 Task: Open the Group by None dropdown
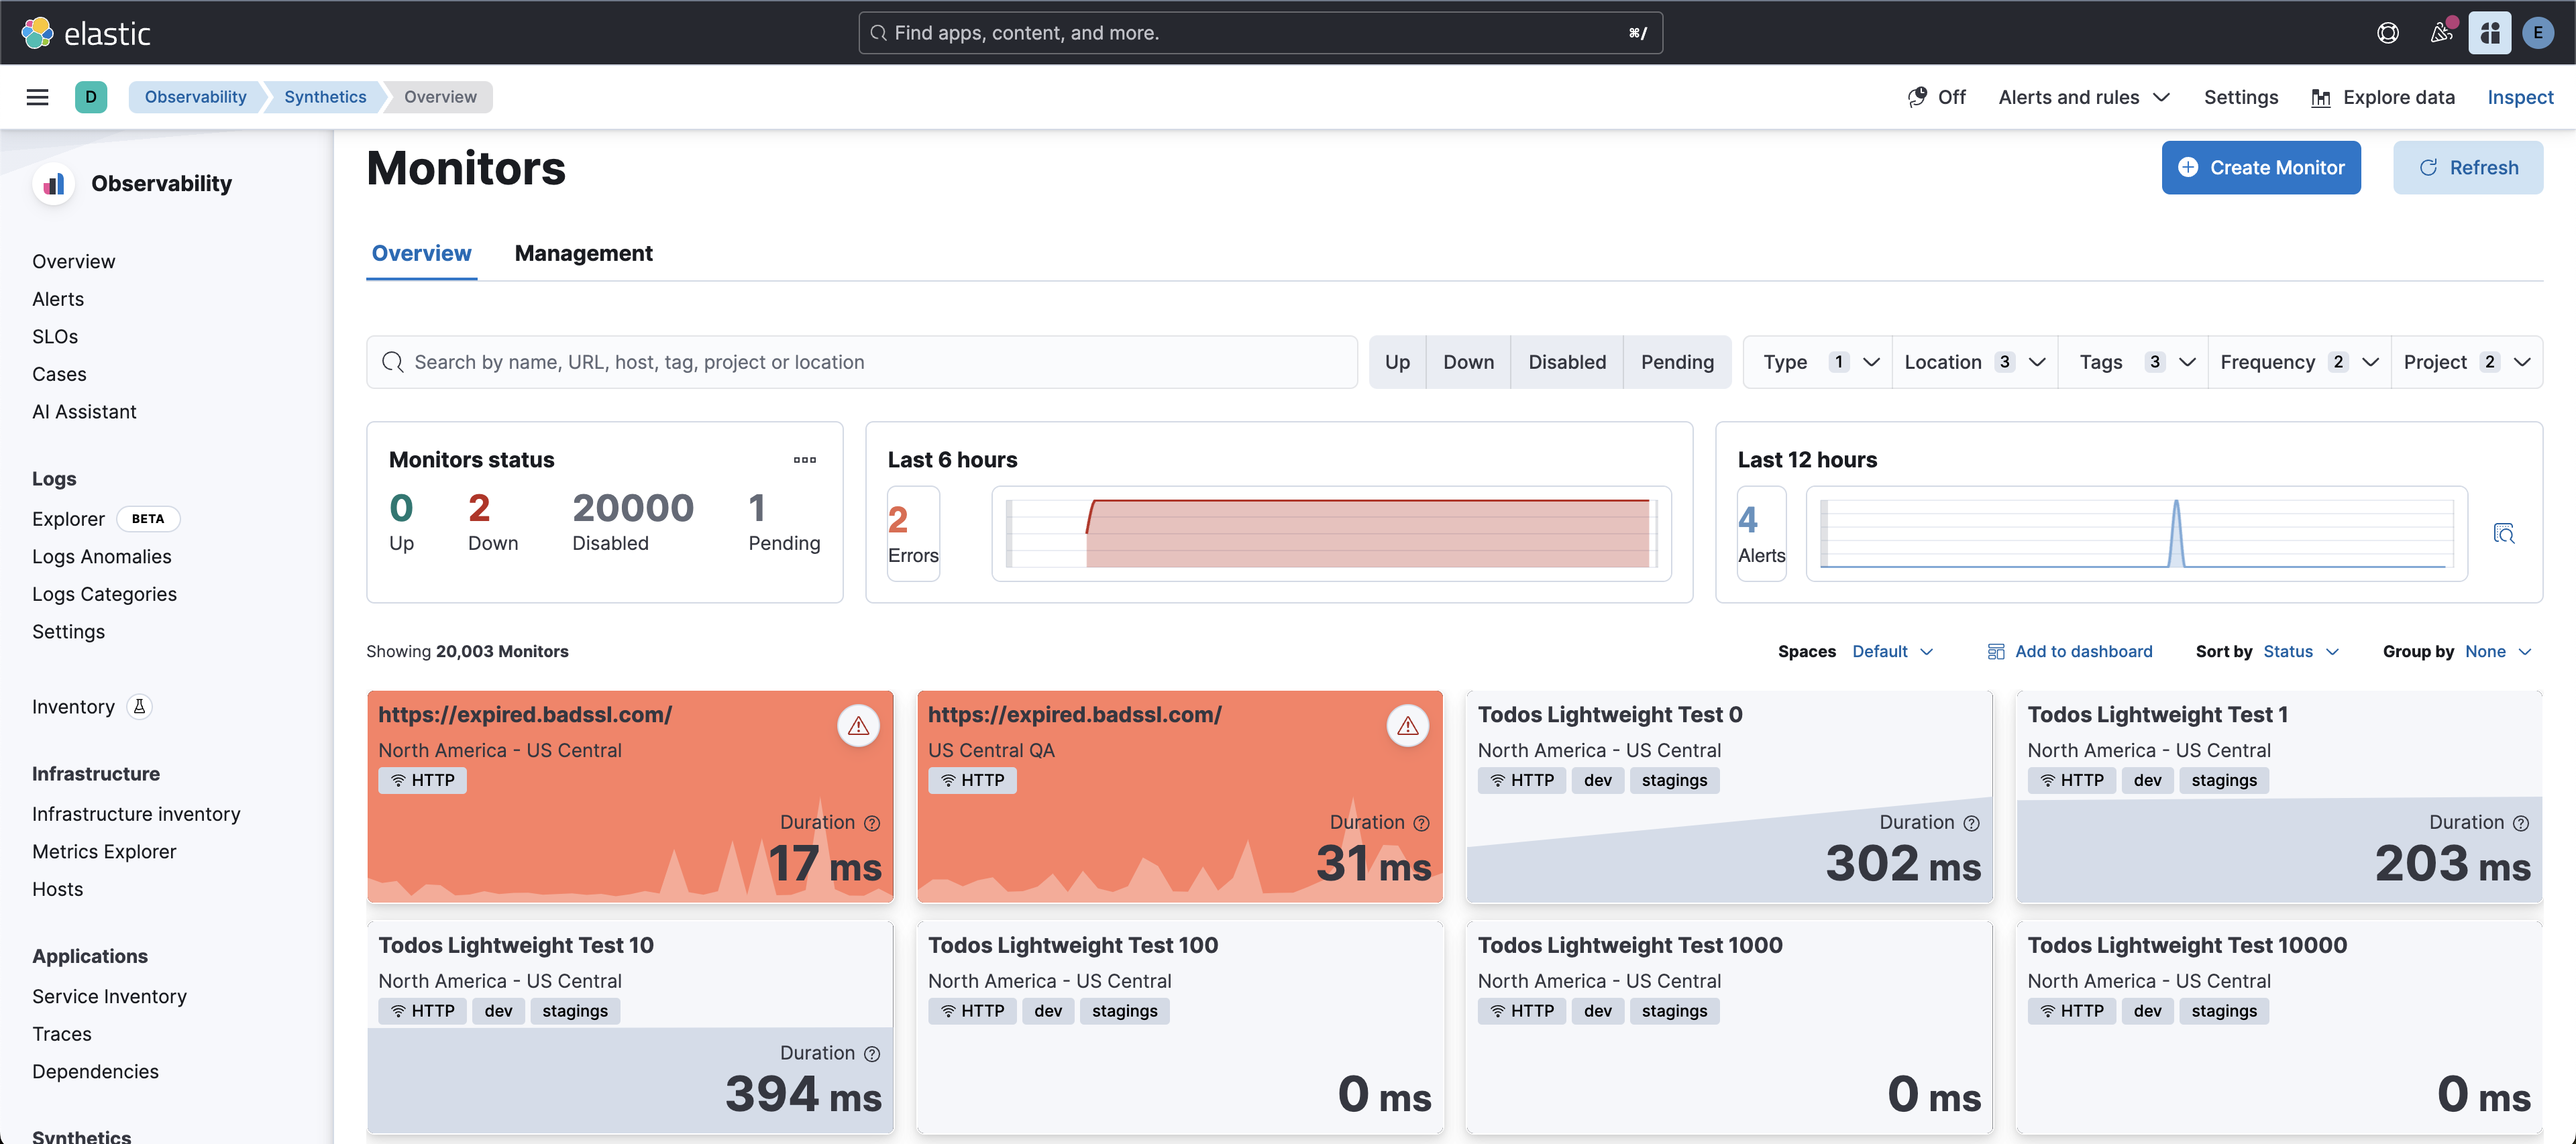point(2497,652)
